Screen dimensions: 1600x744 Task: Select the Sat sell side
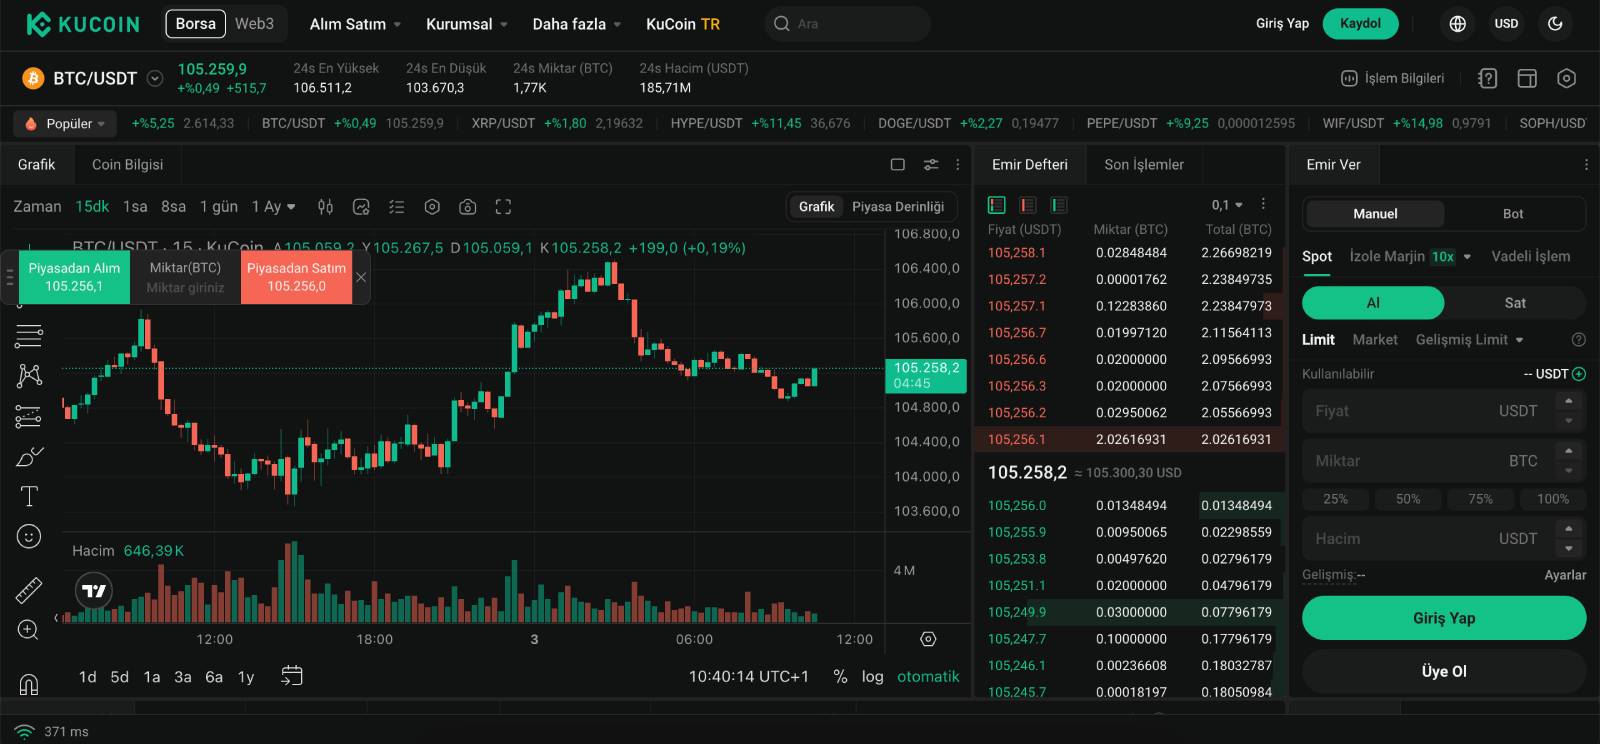pos(1515,303)
